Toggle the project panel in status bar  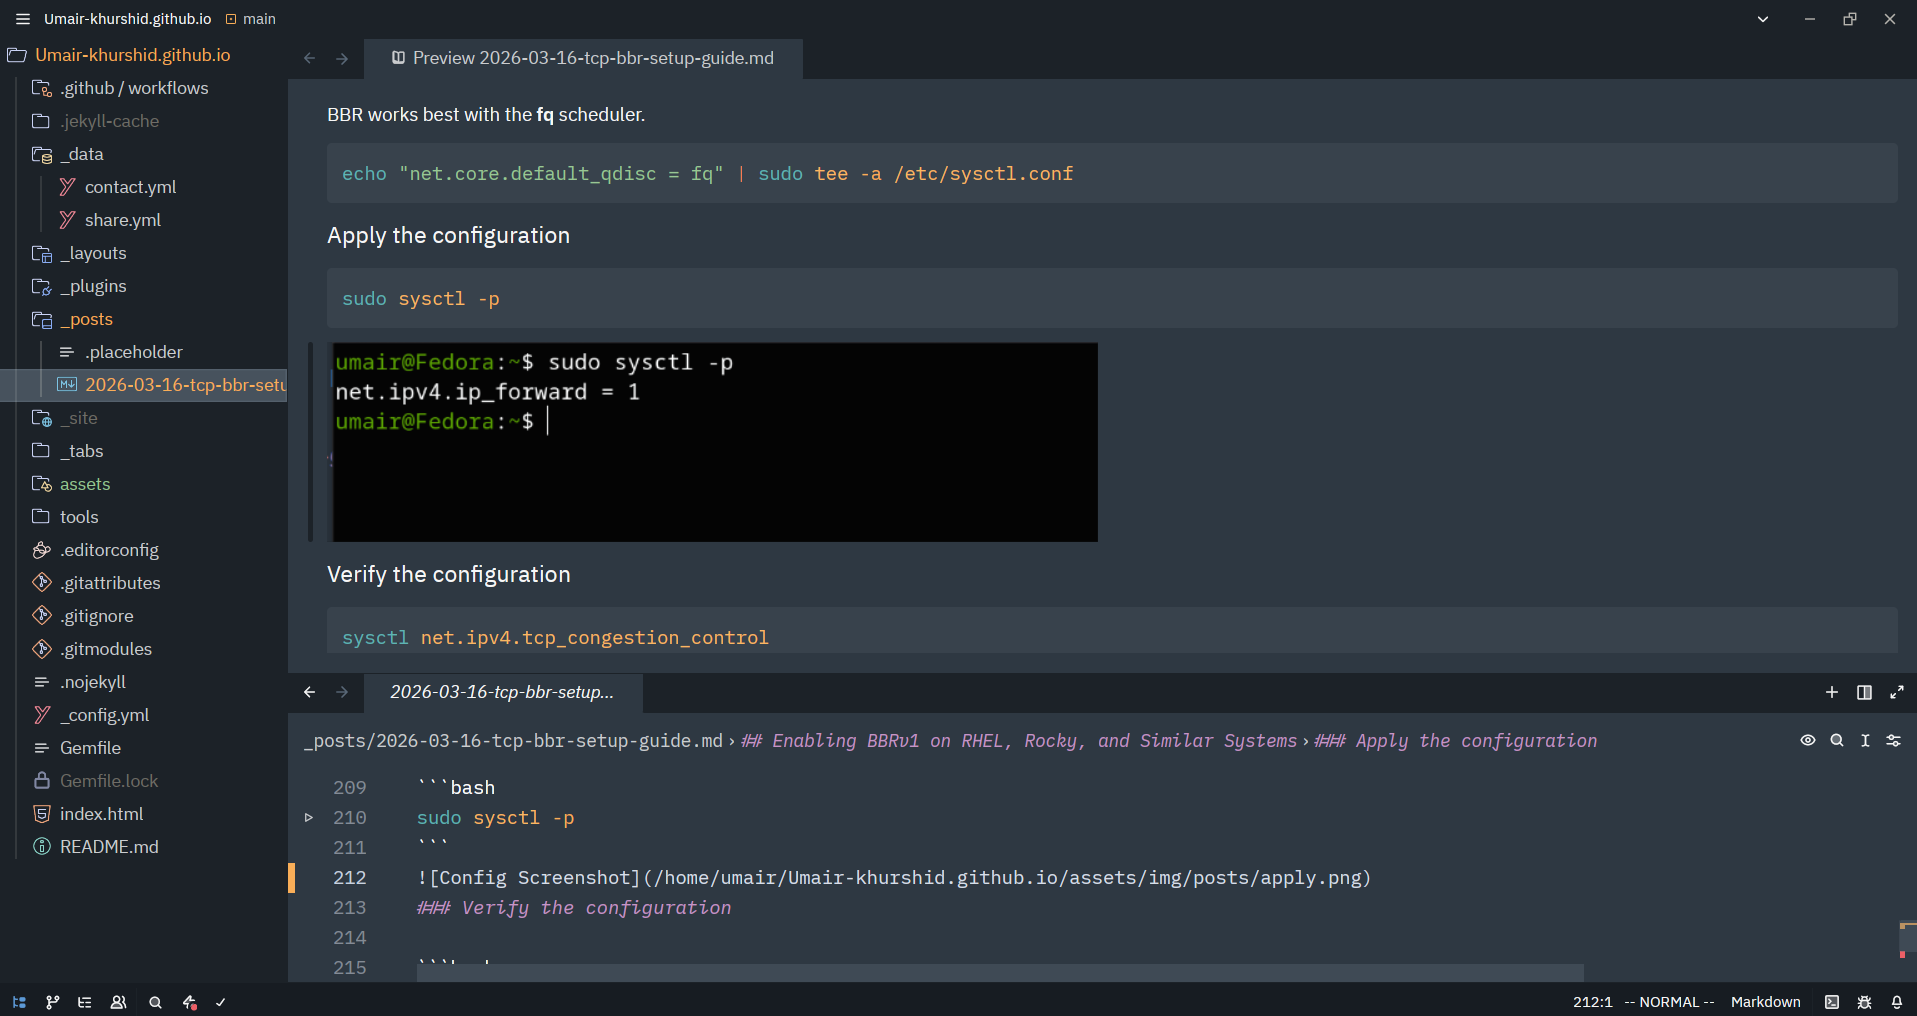19,1002
